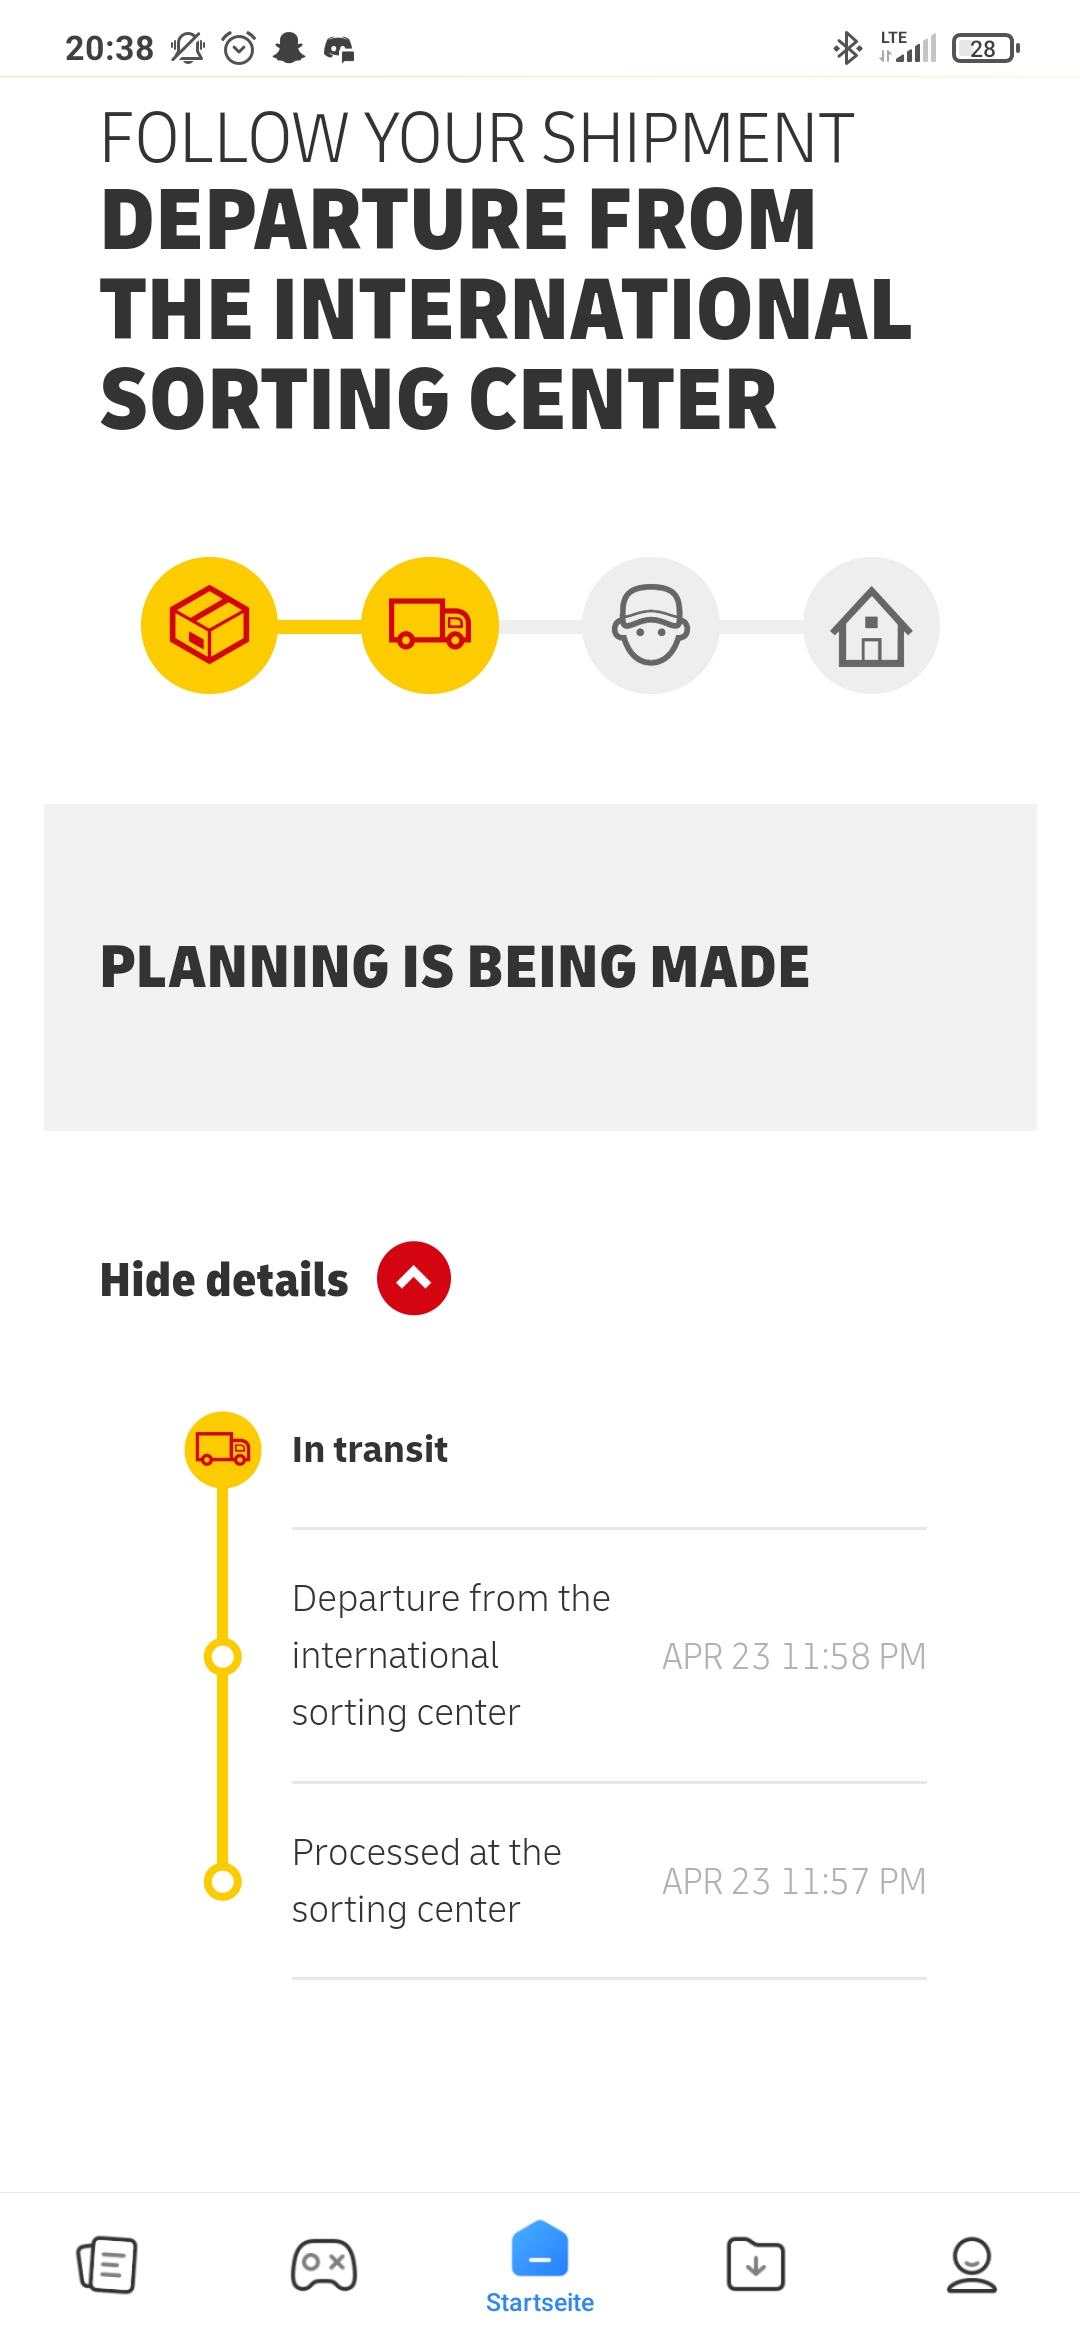Open the games controller bottom icon
Screen dimensions: 1080x2340
coord(323,2263)
